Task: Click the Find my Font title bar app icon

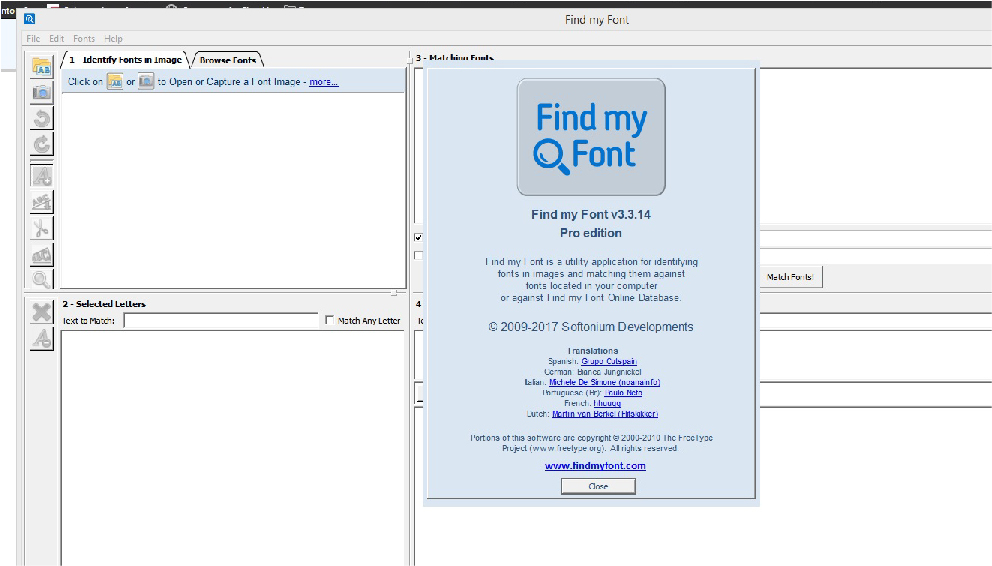Action: click(30, 19)
